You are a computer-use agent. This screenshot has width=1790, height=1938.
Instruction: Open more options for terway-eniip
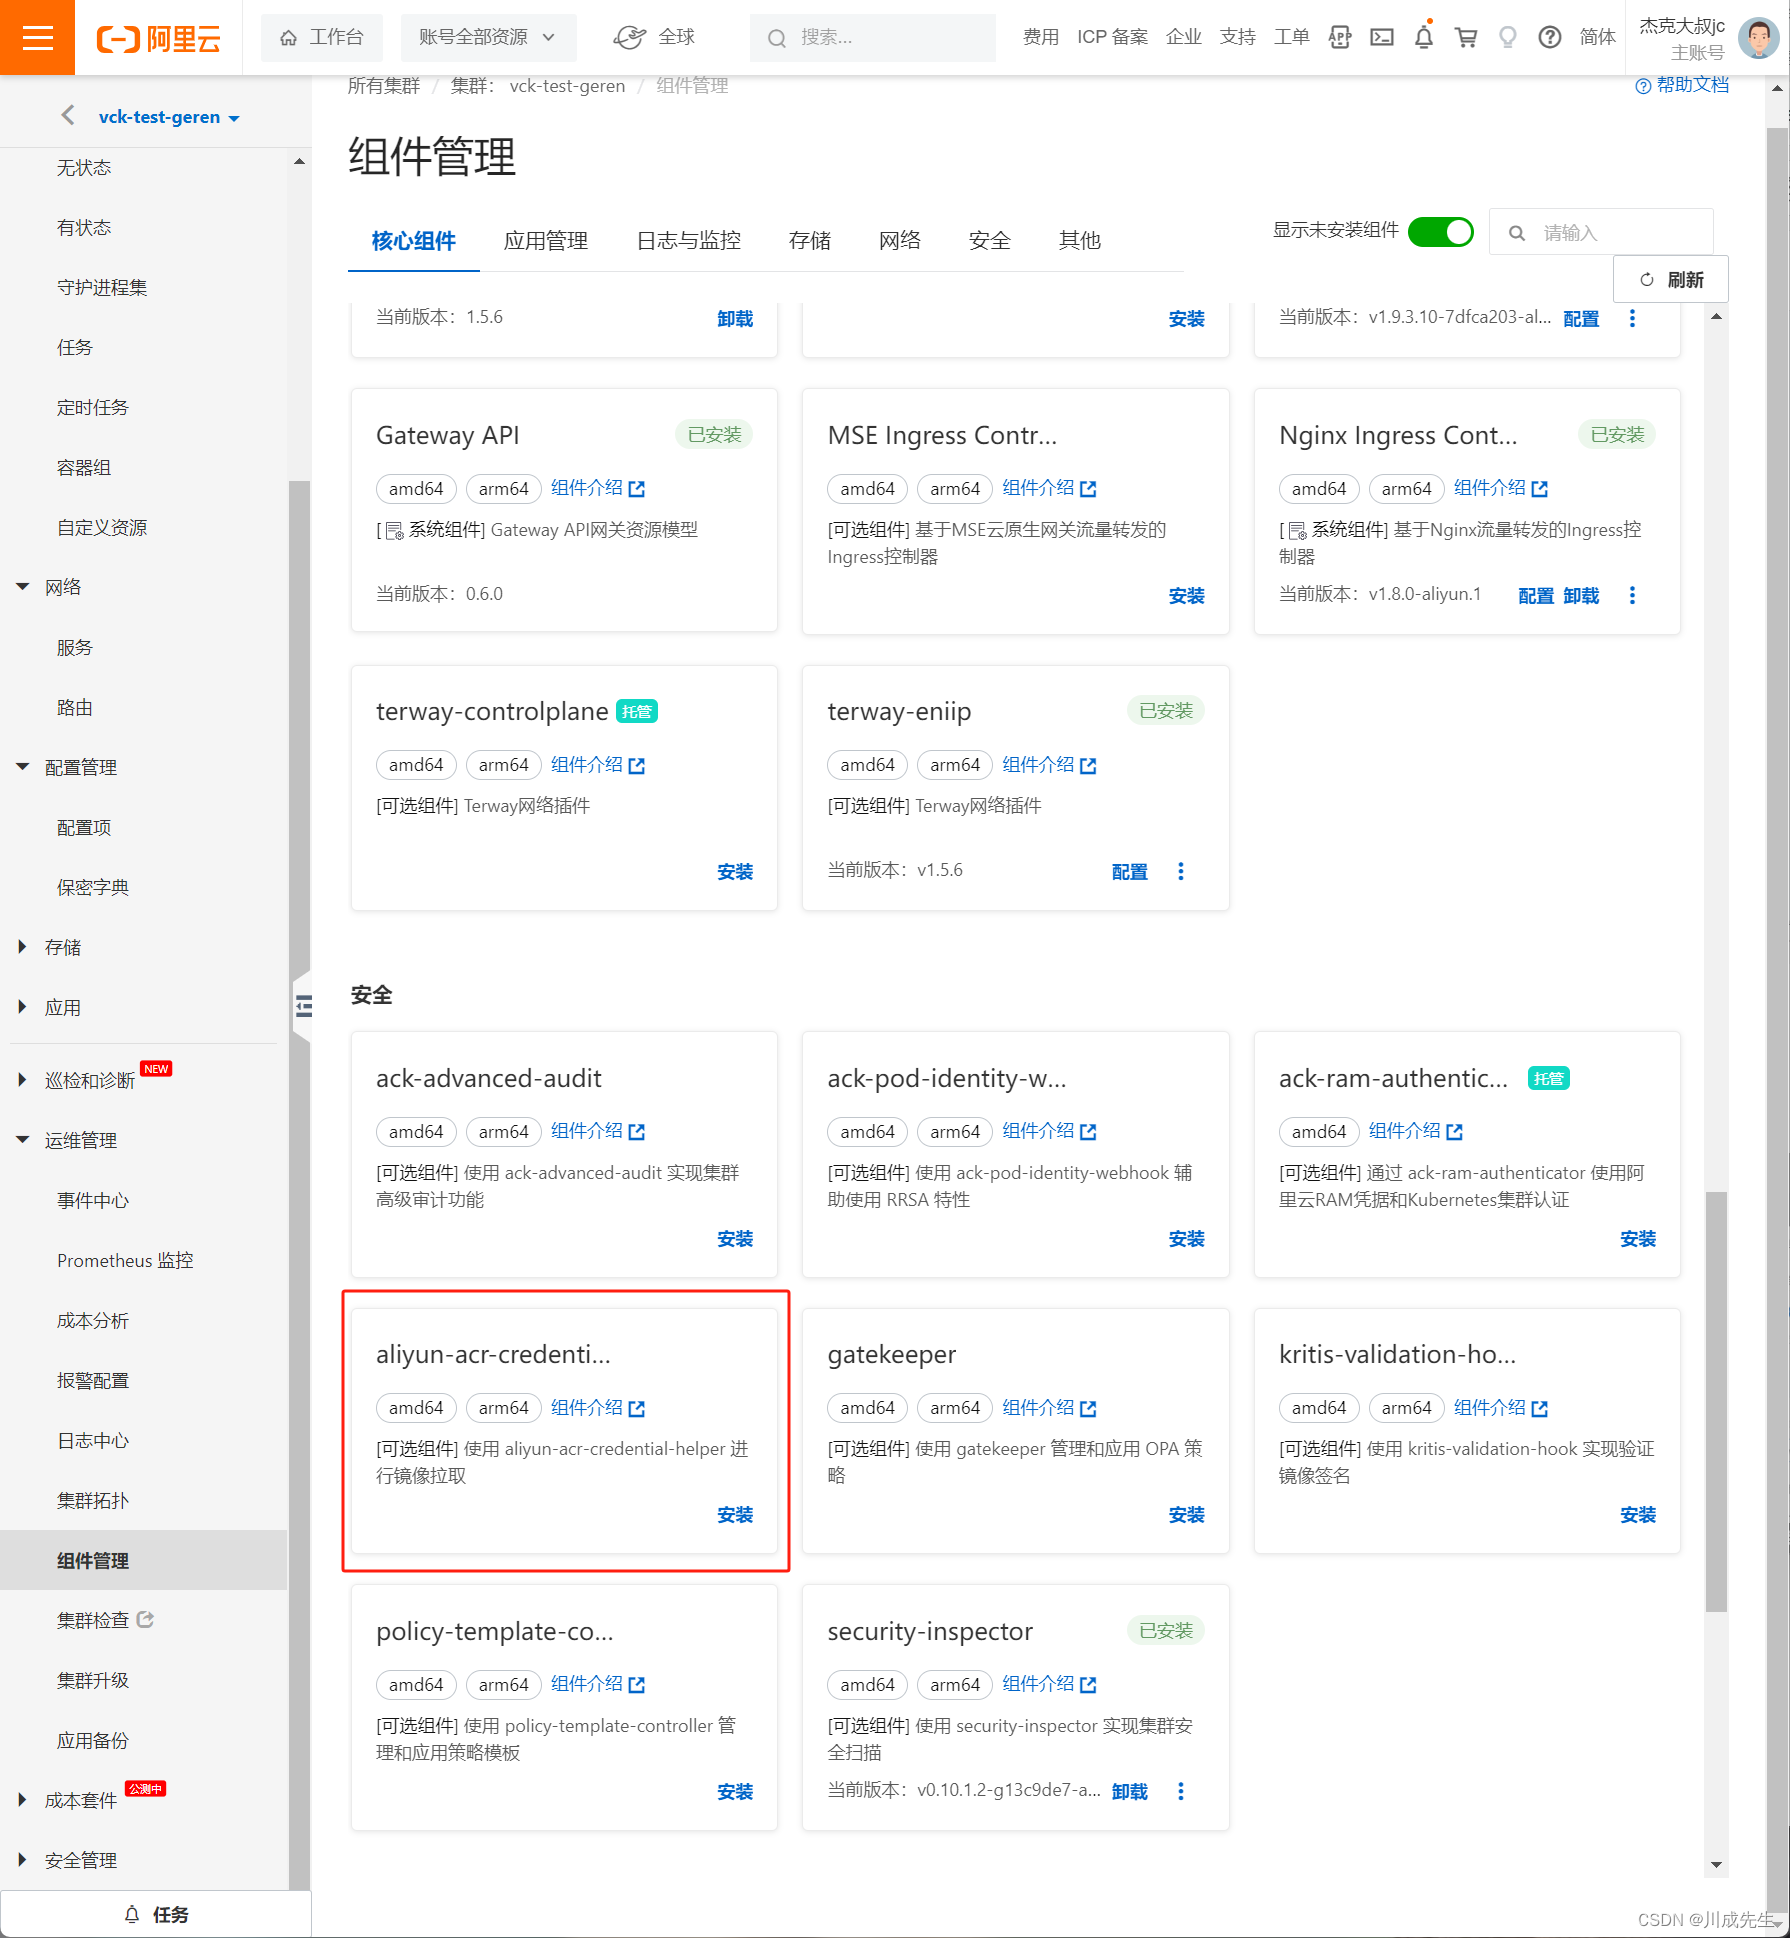[x=1180, y=872]
